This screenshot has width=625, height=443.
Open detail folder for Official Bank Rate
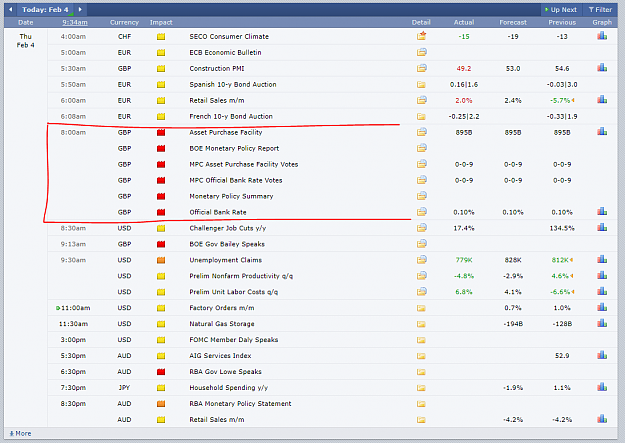coord(421,212)
